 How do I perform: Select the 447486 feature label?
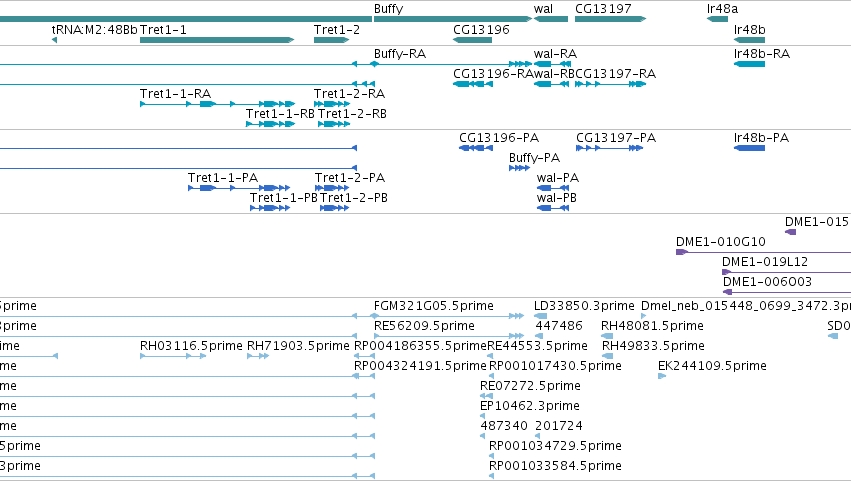pyautogui.click(x=558, y=326)
